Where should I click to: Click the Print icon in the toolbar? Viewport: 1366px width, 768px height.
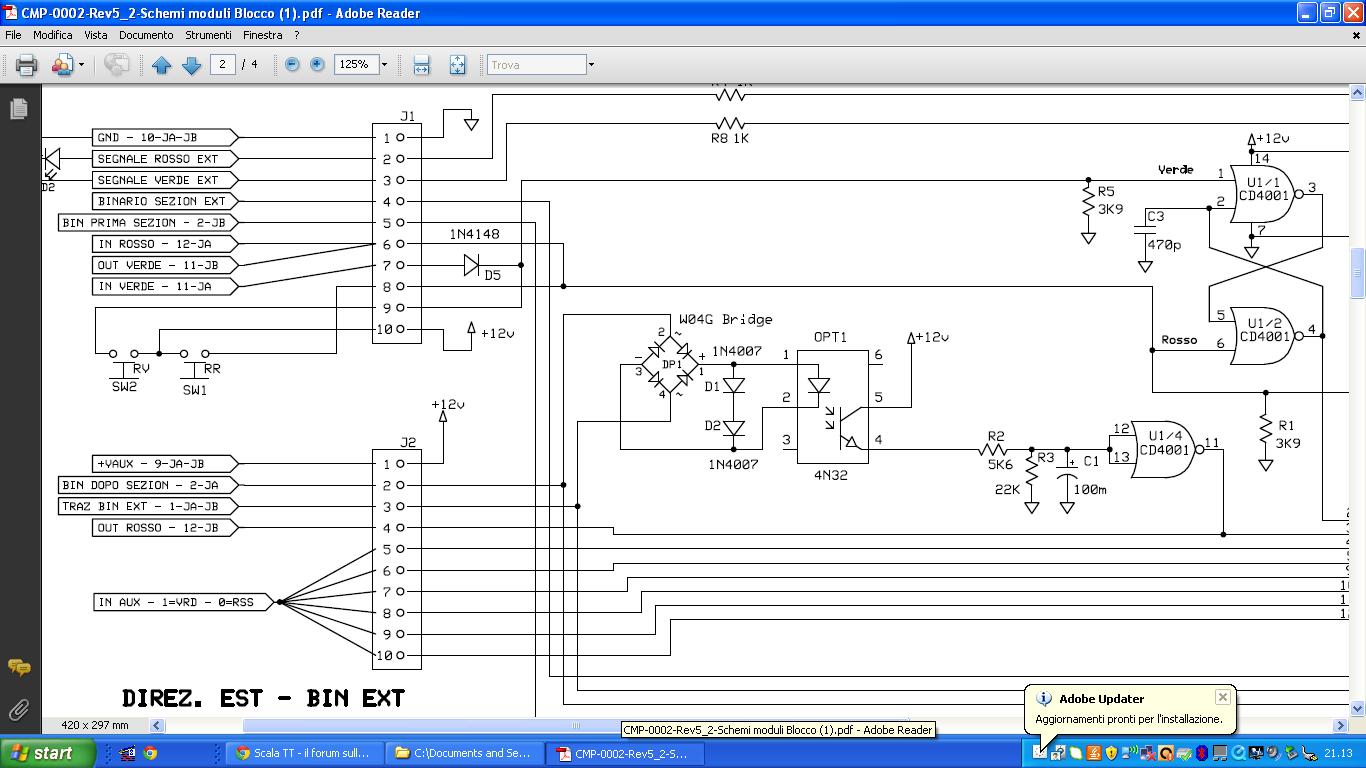(x=26, y=65)
